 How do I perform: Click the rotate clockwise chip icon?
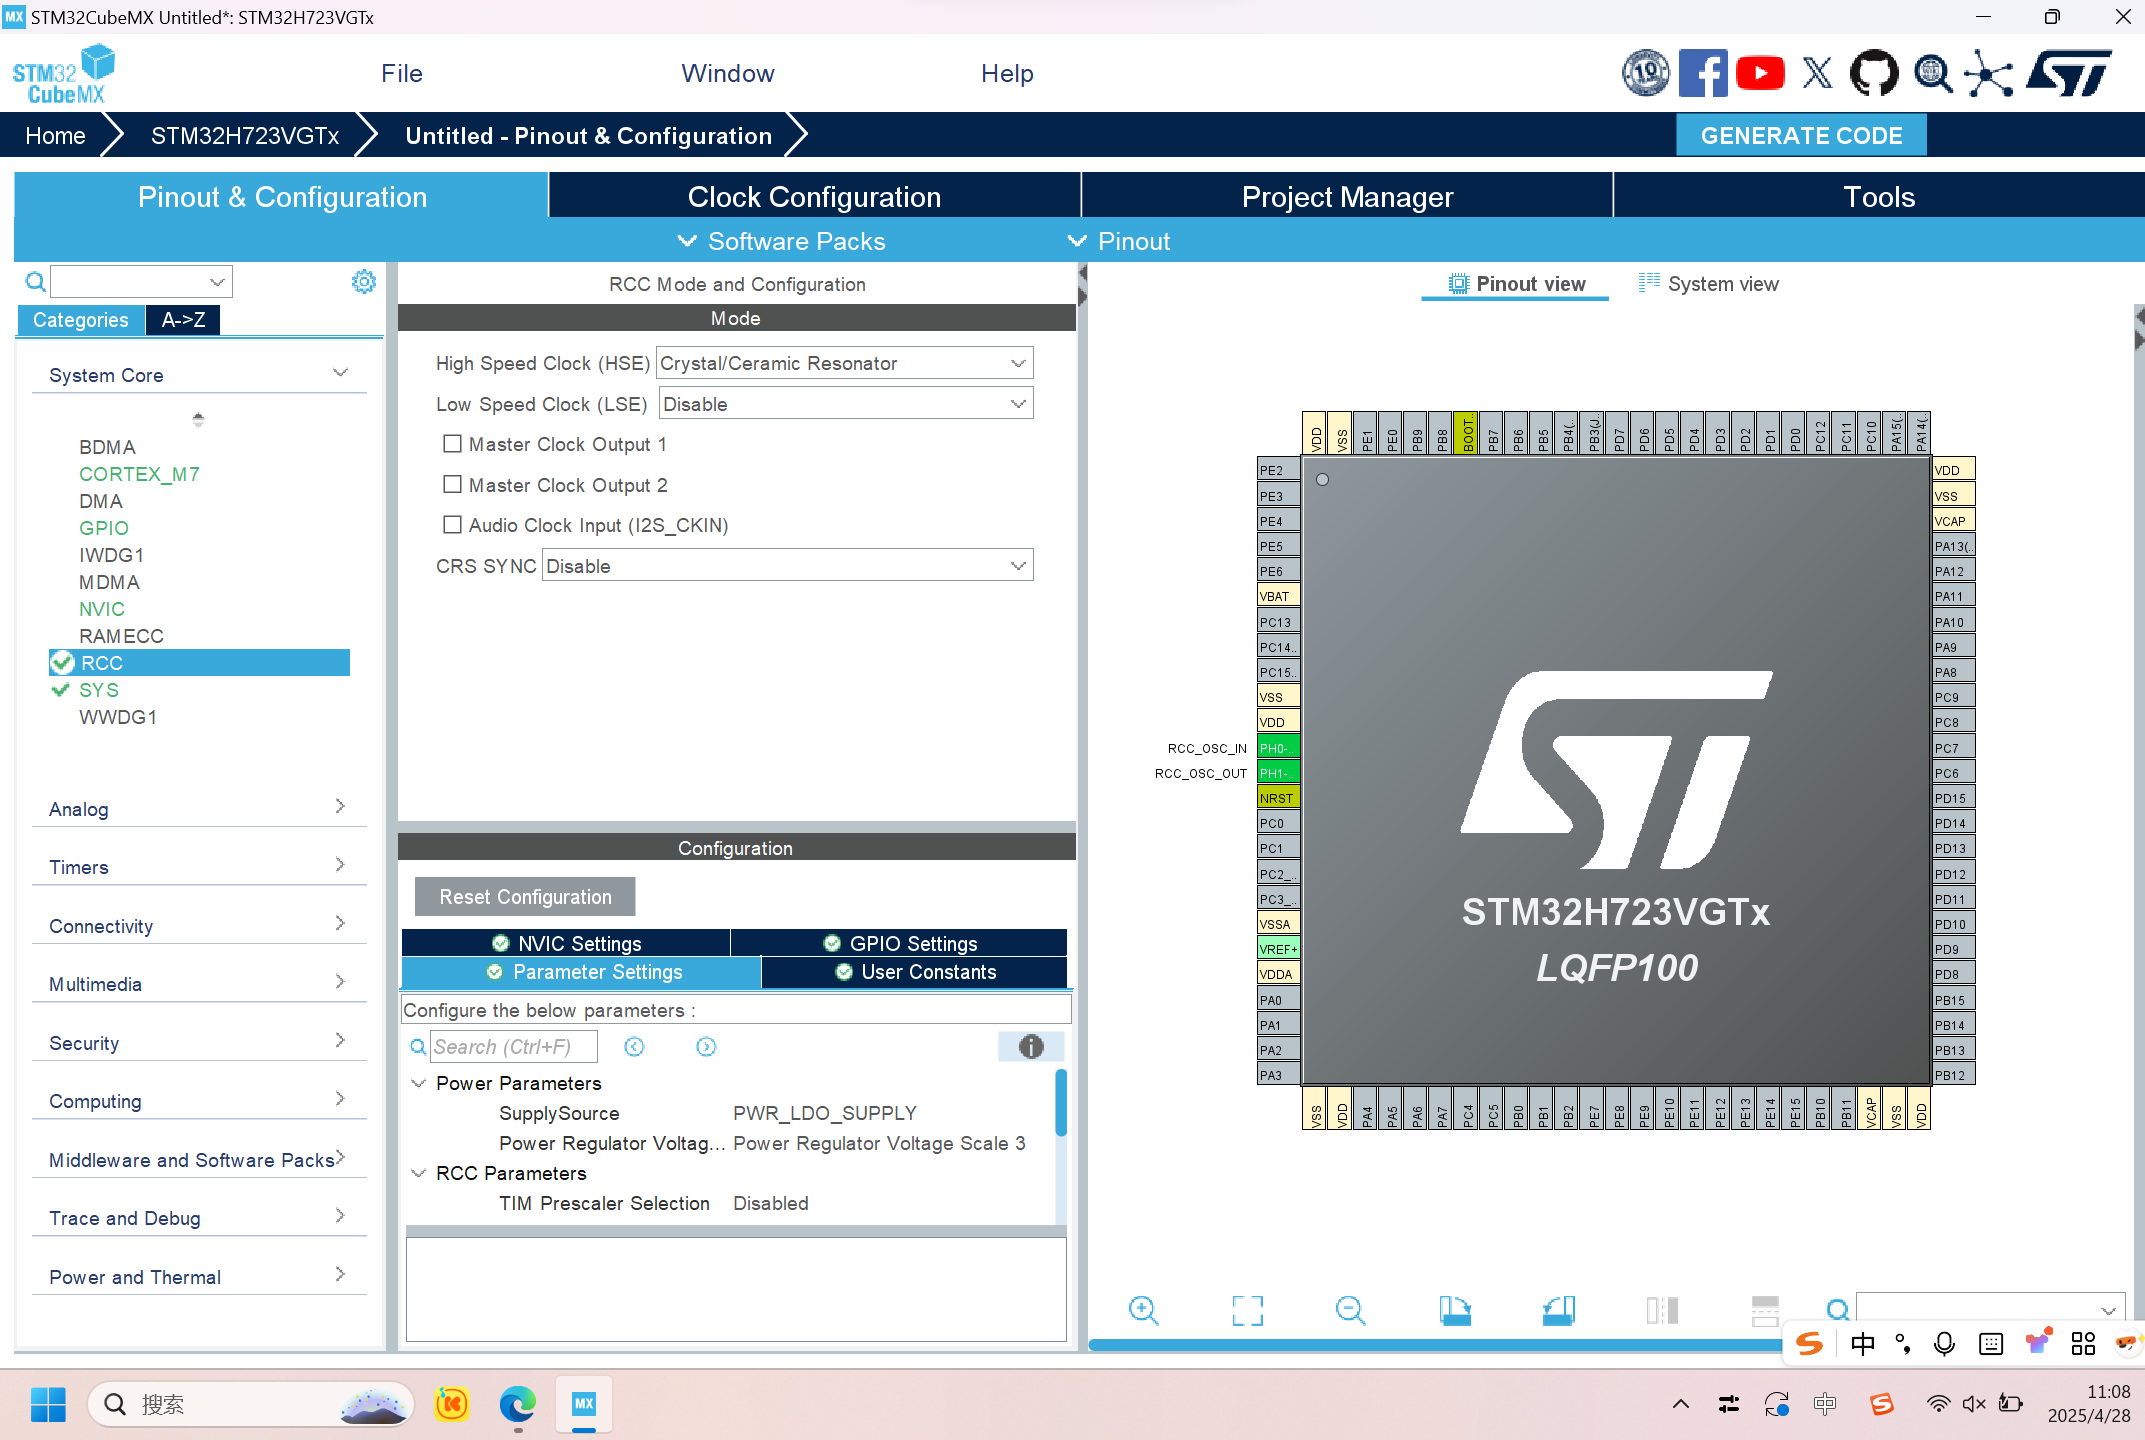point(1454,1310)
